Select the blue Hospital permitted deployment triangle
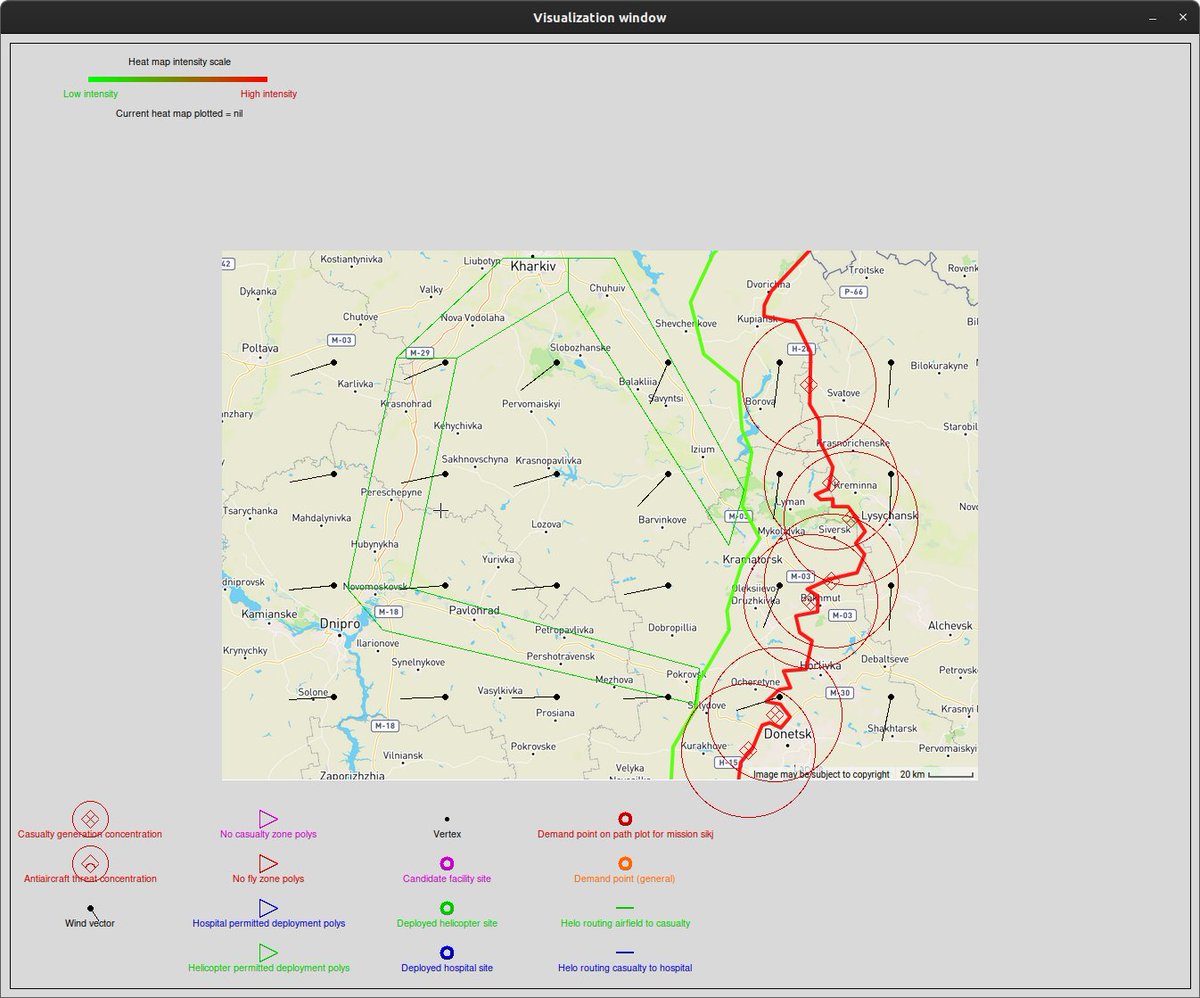 pos(268,907)
